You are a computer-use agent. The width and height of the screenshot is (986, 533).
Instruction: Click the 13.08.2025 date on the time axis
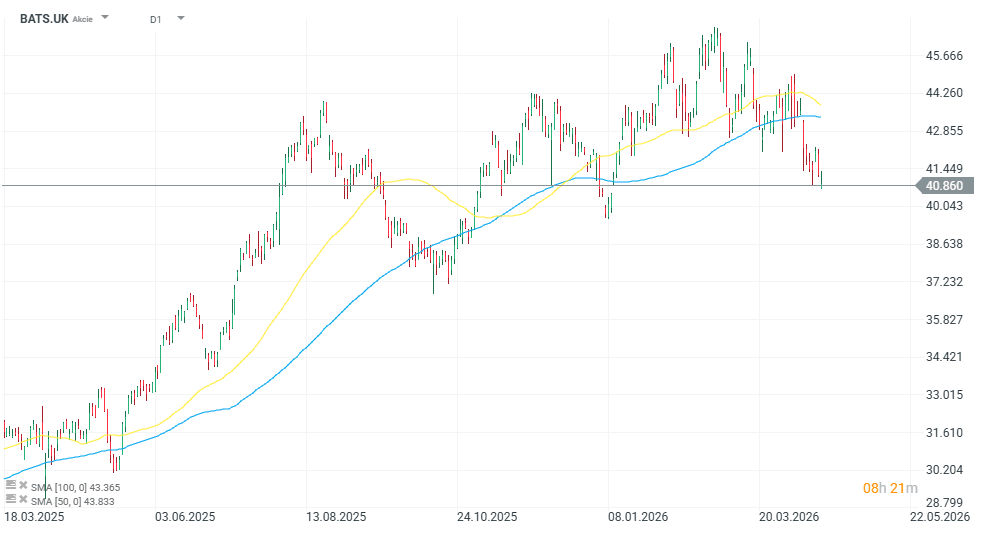point(336,517)
